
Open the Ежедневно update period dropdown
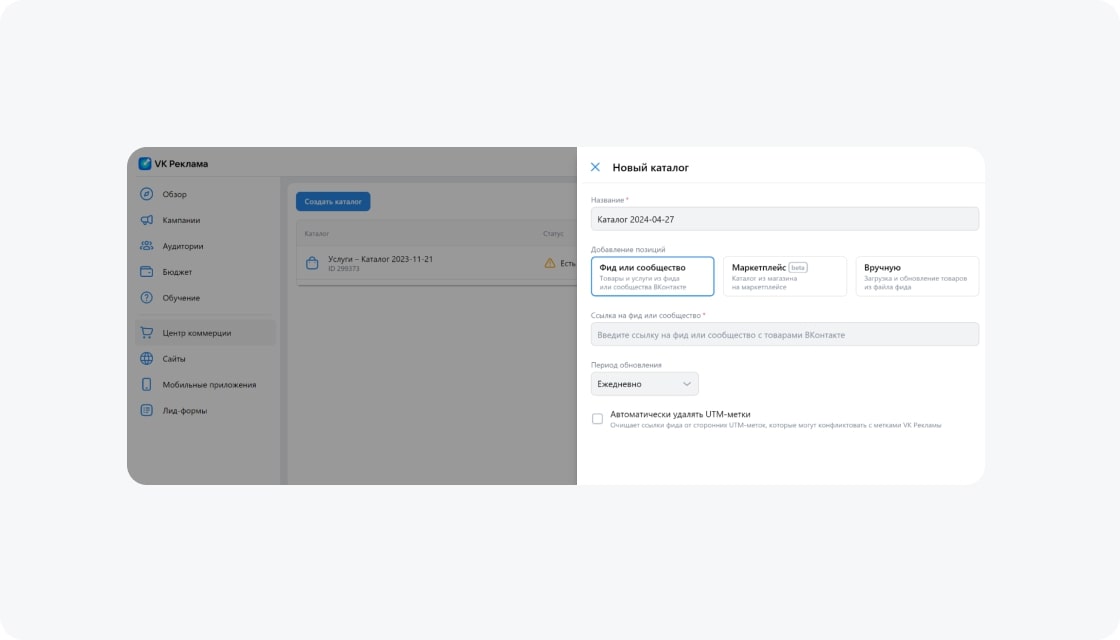tap(644, 384)
